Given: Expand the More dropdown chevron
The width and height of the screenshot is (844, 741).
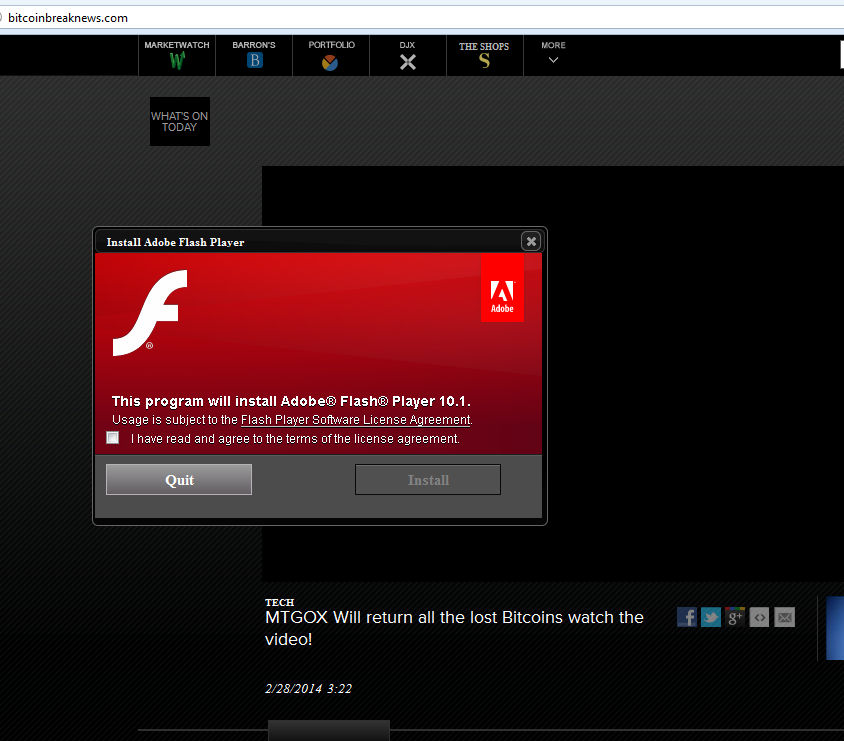Looking at the screenshot, I should coord(553,60).
